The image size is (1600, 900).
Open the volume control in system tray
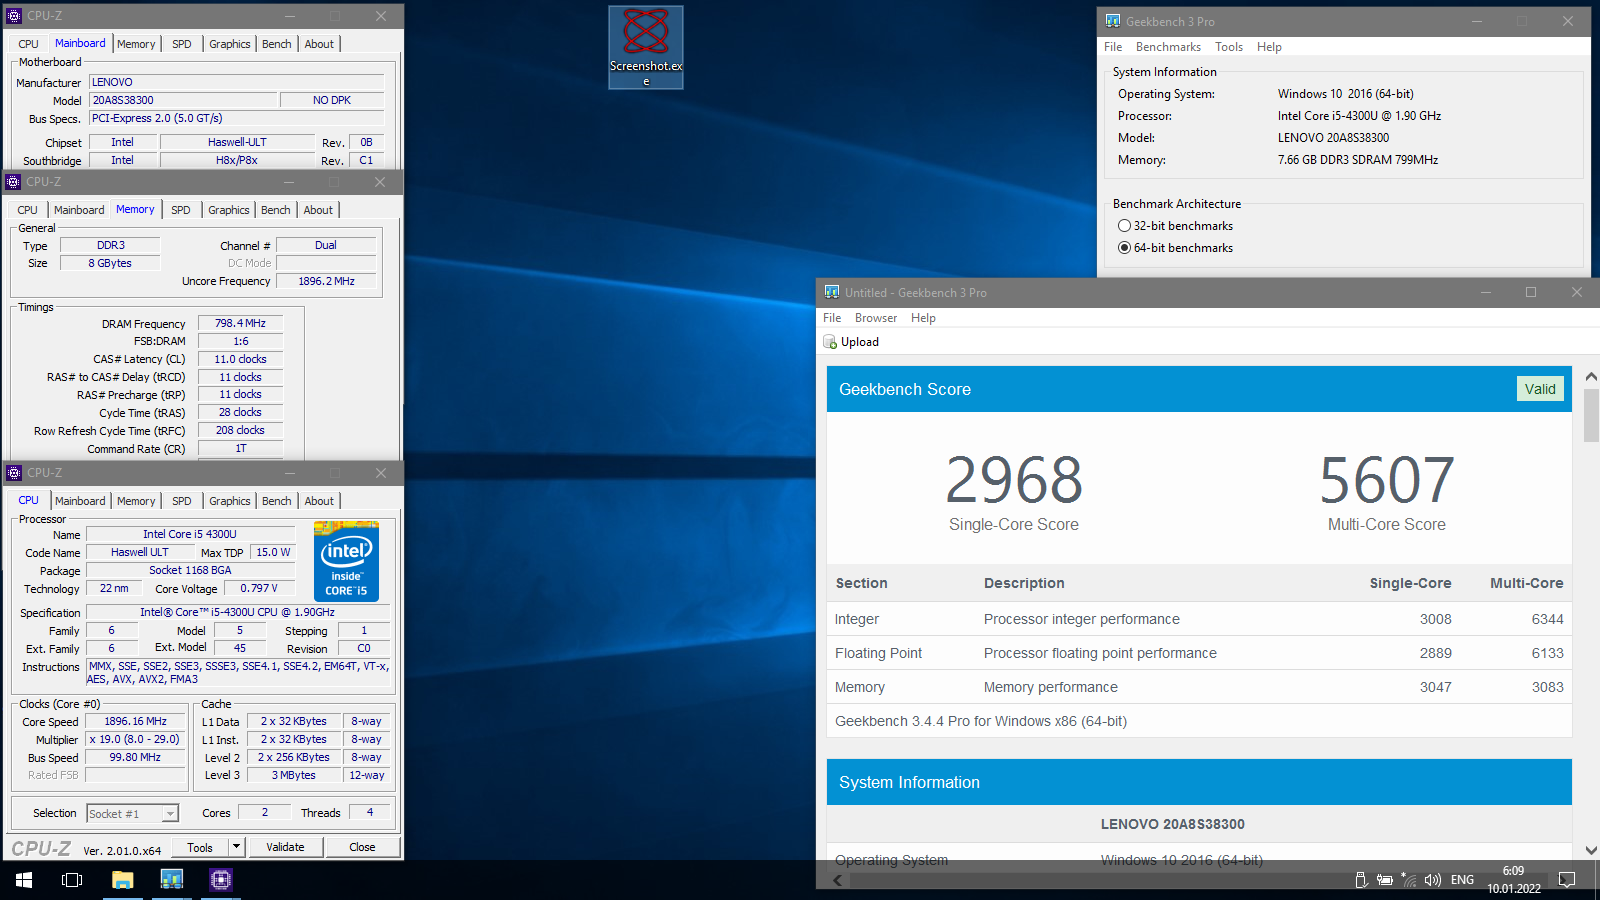pyautogui.click(x=1433, y=880)
